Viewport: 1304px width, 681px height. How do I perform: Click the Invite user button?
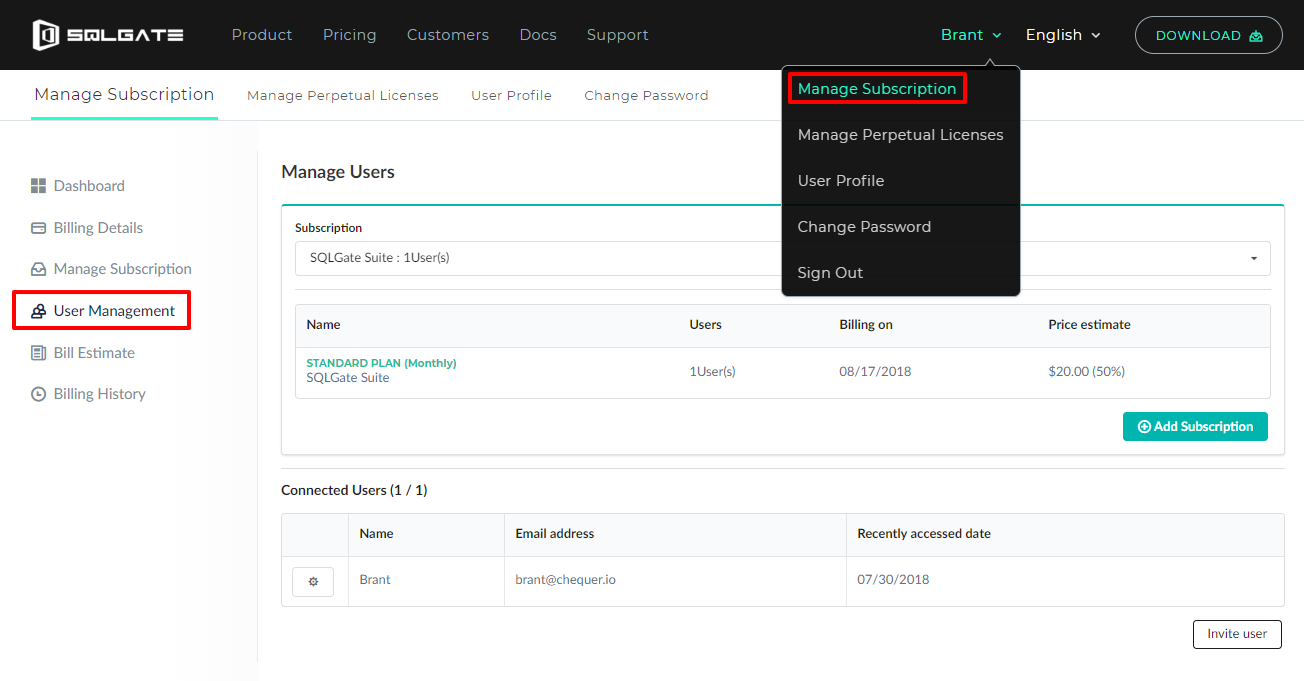pos(1237,634)
